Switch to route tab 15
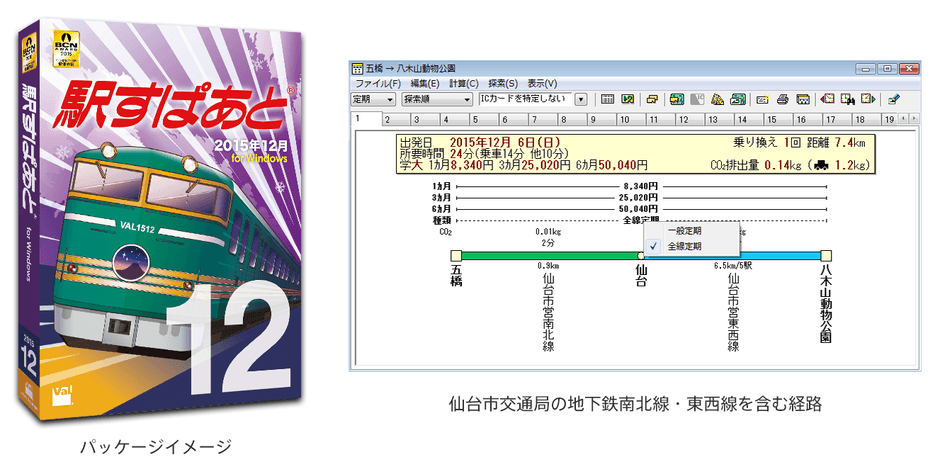This screenshot has width=940, height=472. coord(779,120)
